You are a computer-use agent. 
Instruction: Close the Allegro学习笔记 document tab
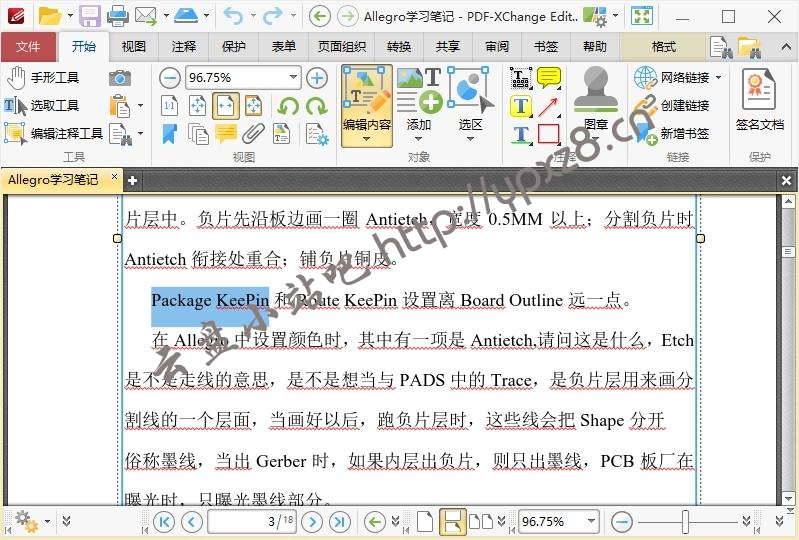coord(114,177)
